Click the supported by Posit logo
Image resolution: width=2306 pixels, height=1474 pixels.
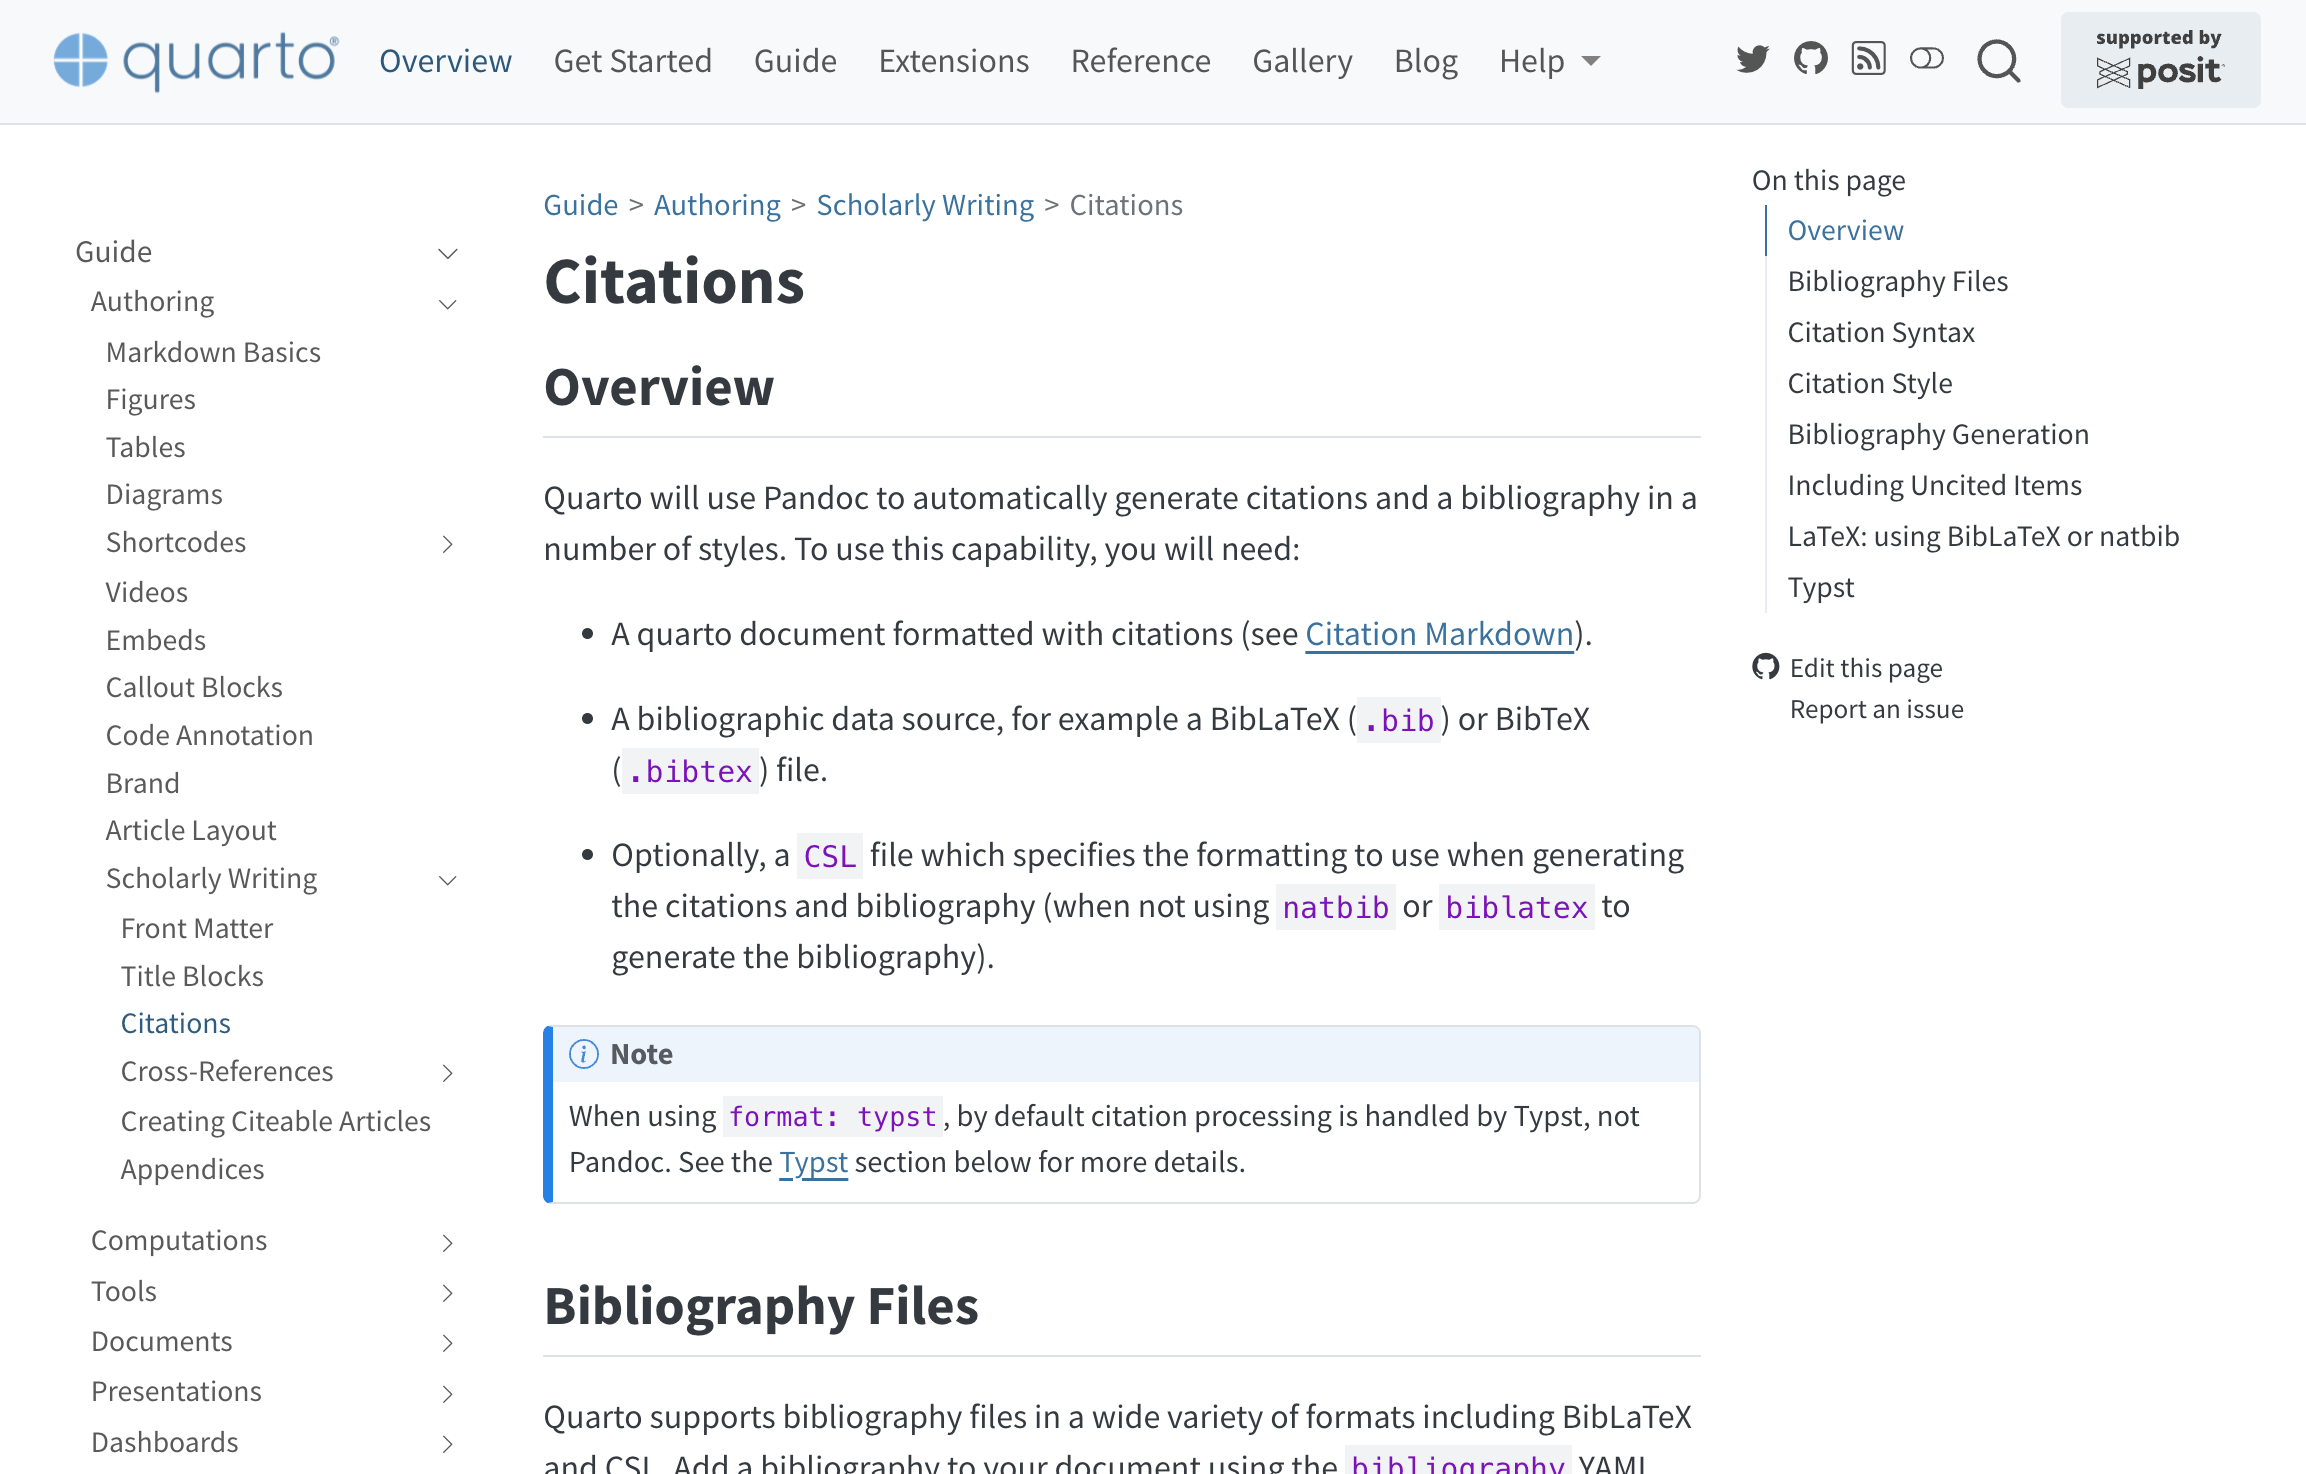coord(2160,60)
